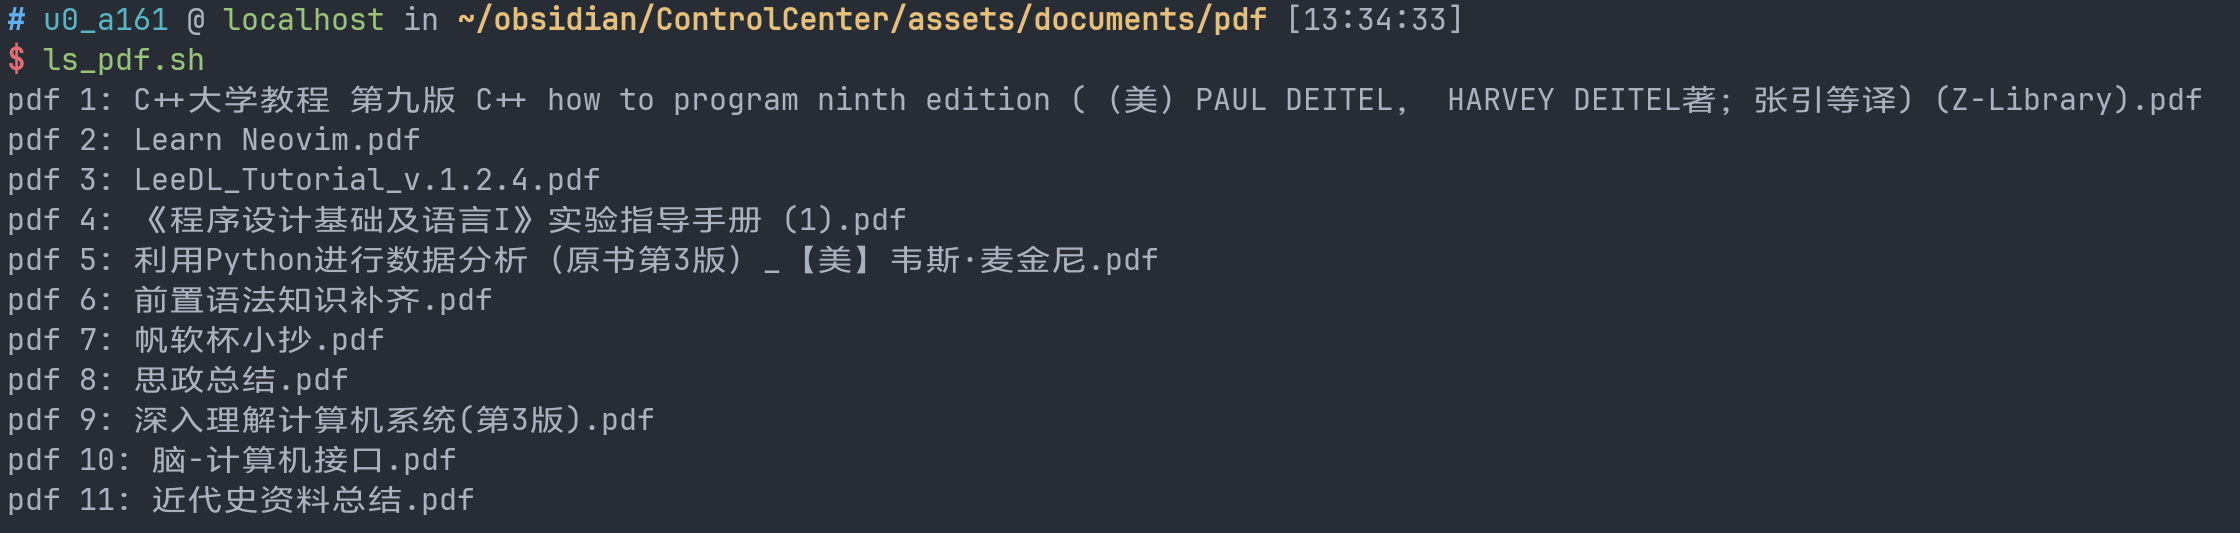
Task: Click the ~/obsidian/ControlCenter working directory path
Action: pyautogui.click(x=861, y=20)
